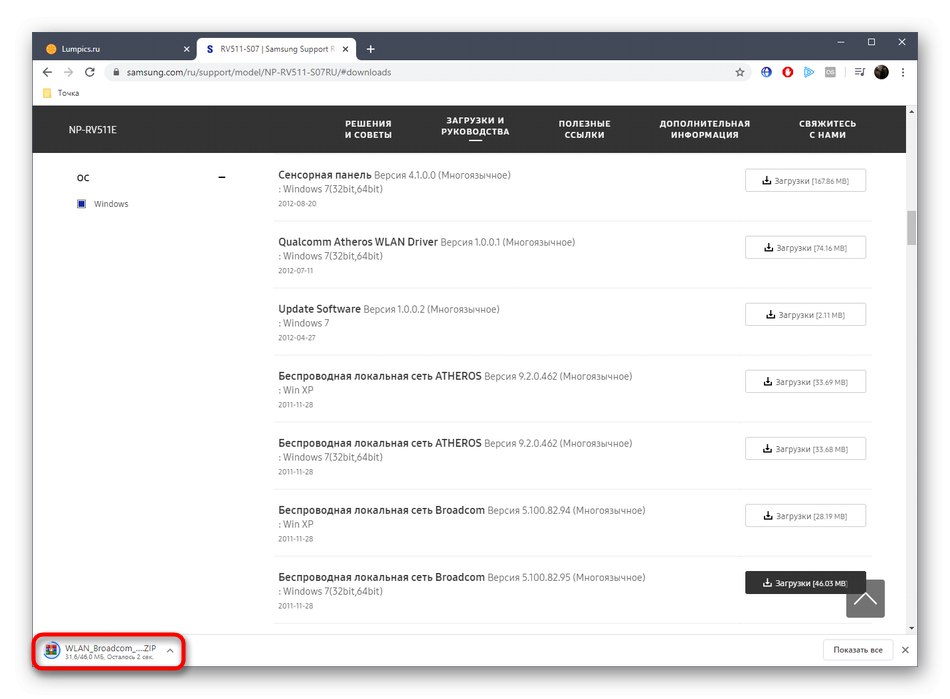Click Показать все downloads button

(x=857, y=650)
